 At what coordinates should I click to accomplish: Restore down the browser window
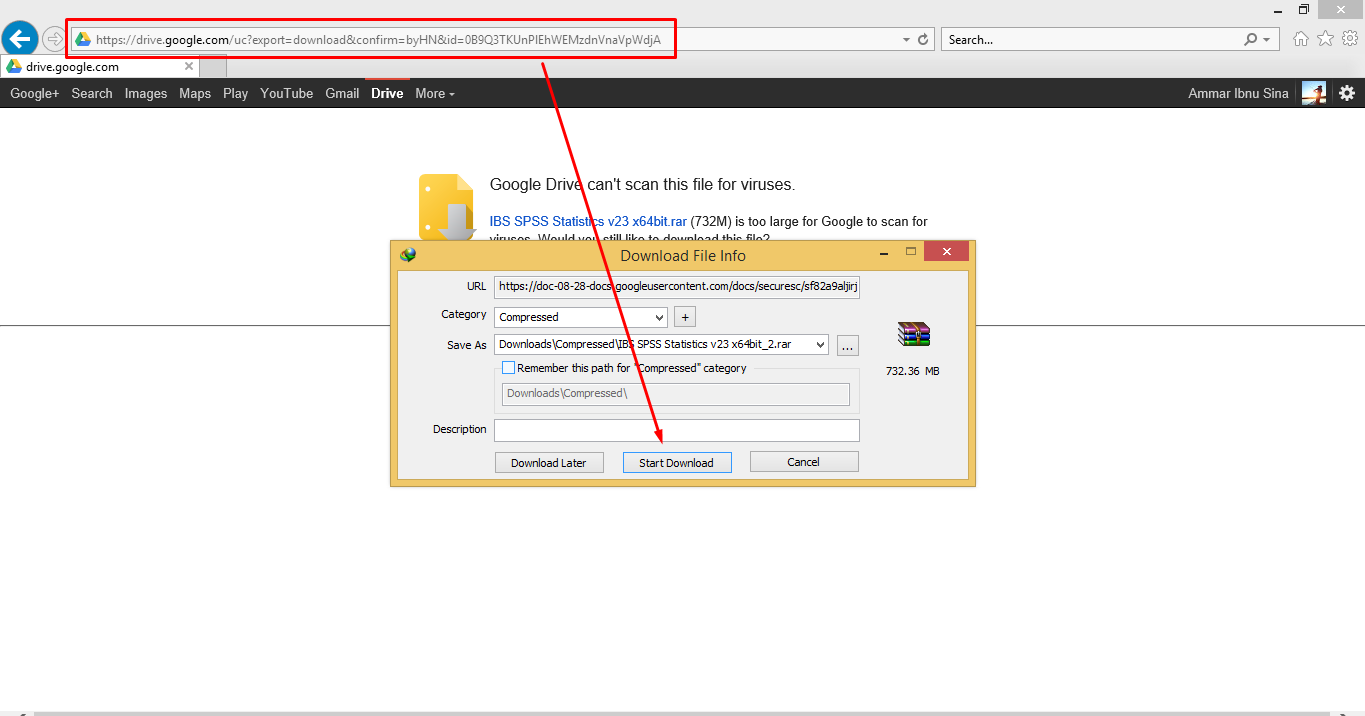[x=1304, y=9]
